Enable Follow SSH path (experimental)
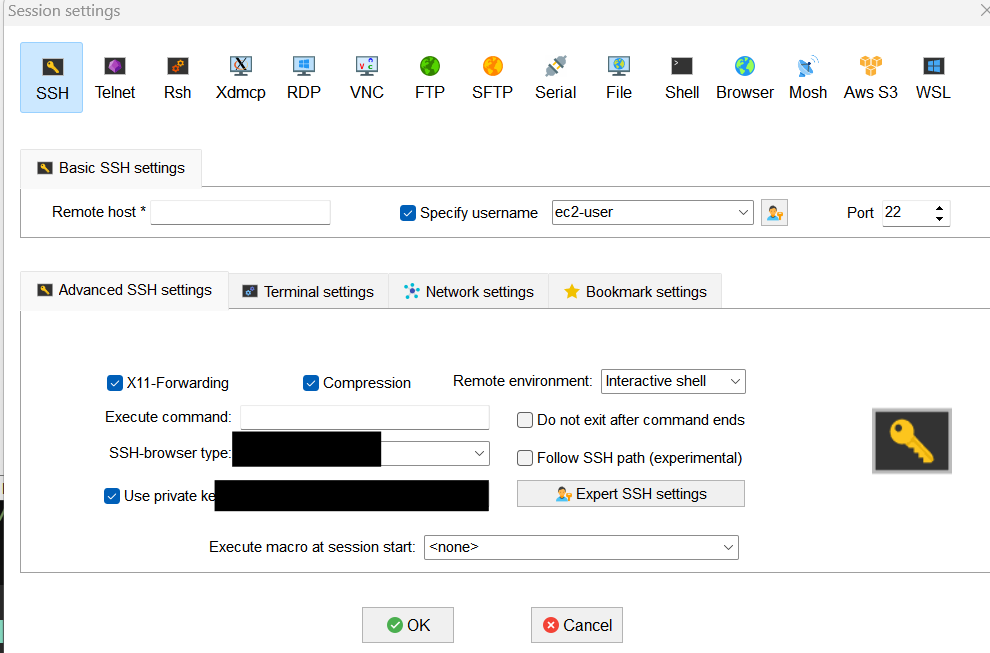Viewport: 990px width, 653px height. pos(525,458)
